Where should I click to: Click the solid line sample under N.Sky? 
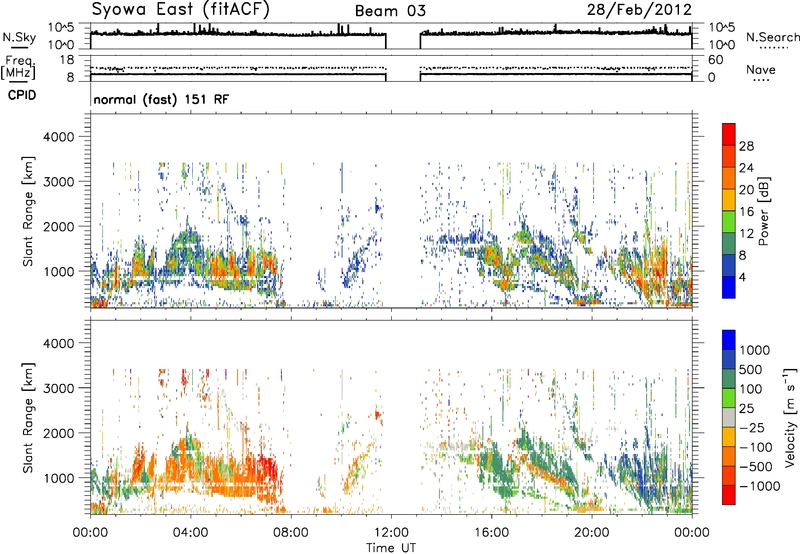[19, 48]
